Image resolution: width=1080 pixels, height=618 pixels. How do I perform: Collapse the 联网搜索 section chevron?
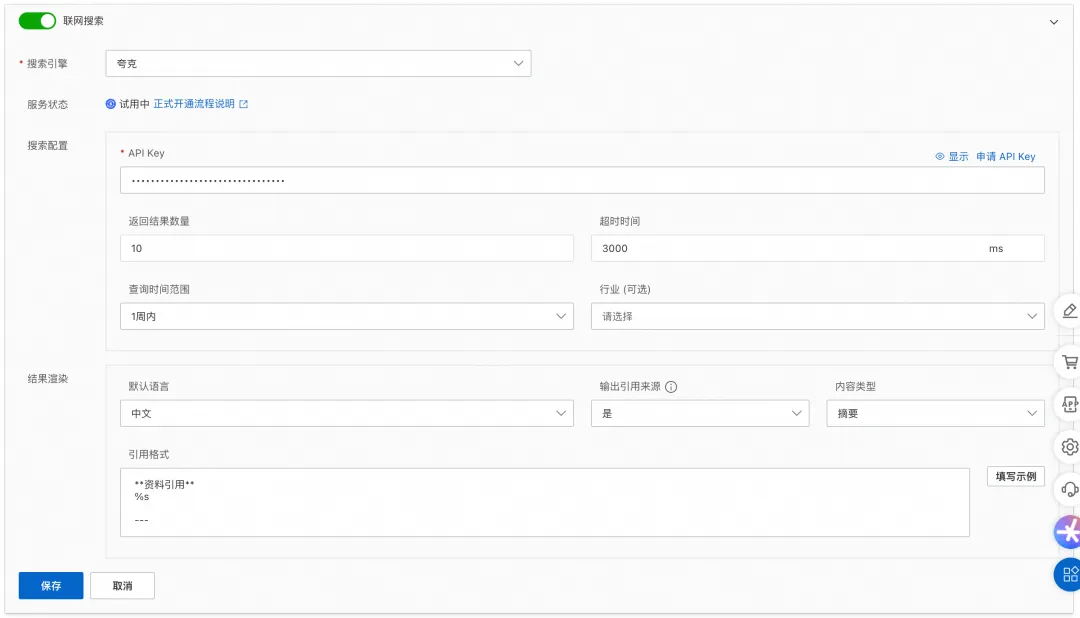[x=1053, y=22]
